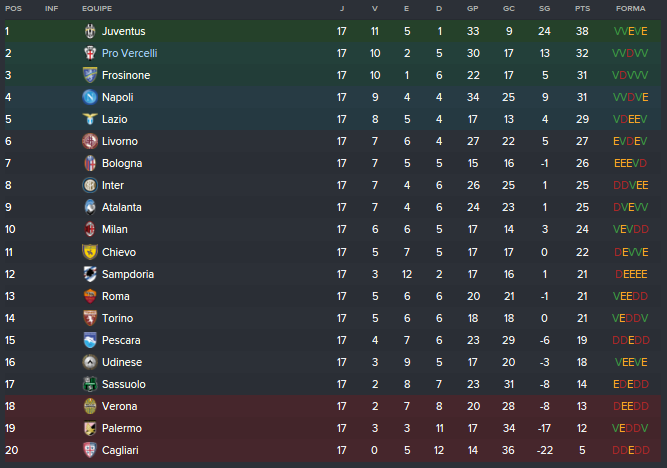This screenshot has height=468, width=667.
Task: Click the EQUIPE column header
Action: [97, 8]
